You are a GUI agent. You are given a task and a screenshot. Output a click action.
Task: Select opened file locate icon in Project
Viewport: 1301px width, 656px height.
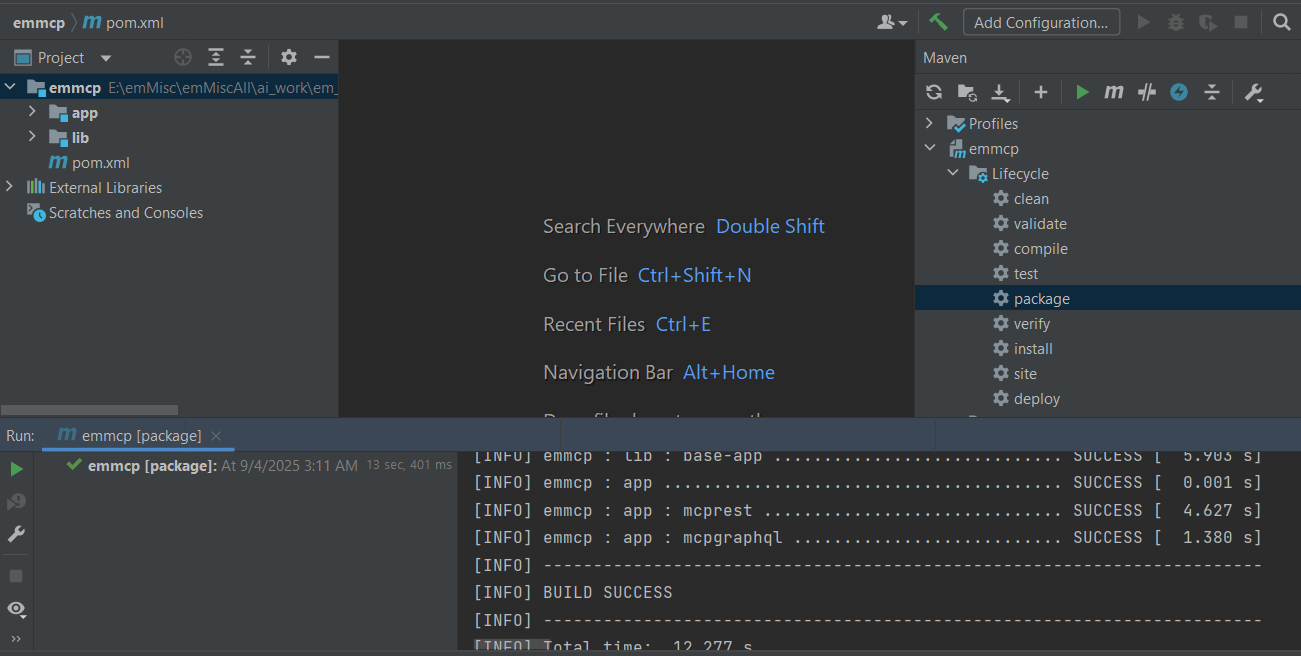pyautogui.click(x=183, y=57)
